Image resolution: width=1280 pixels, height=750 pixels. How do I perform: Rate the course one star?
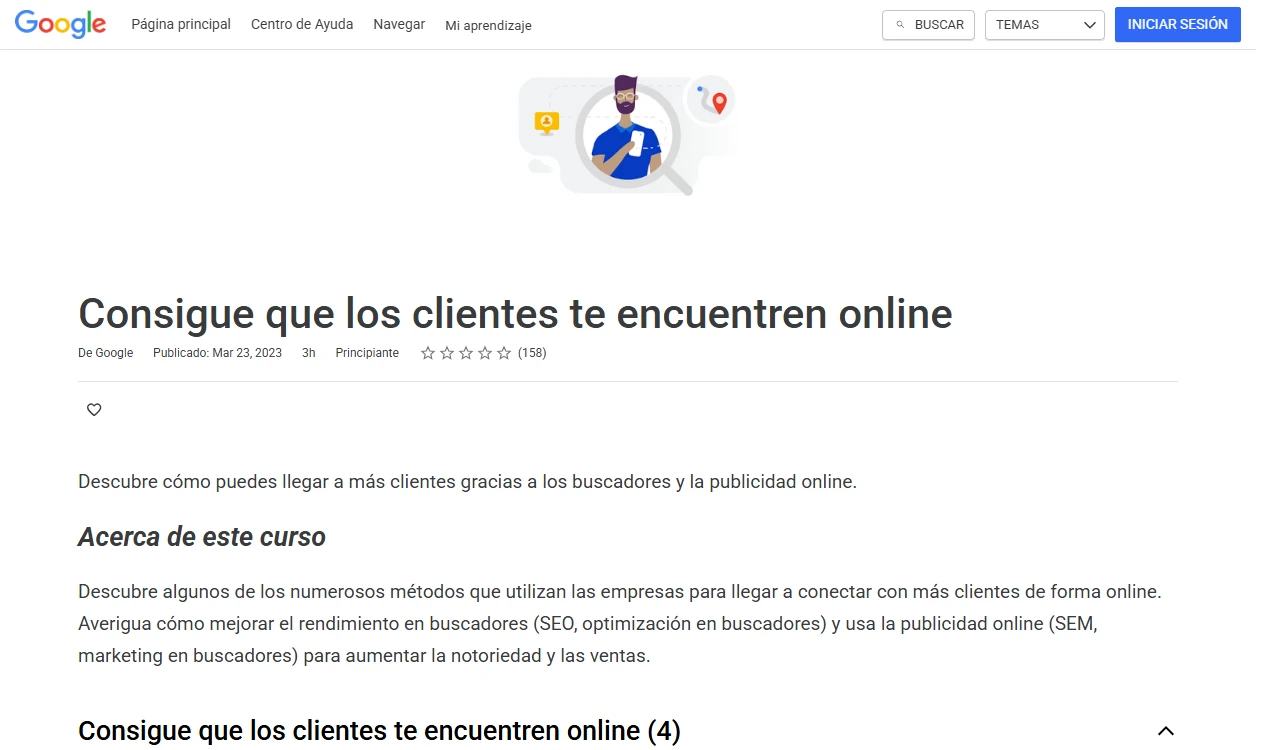[x=428, y=353]
